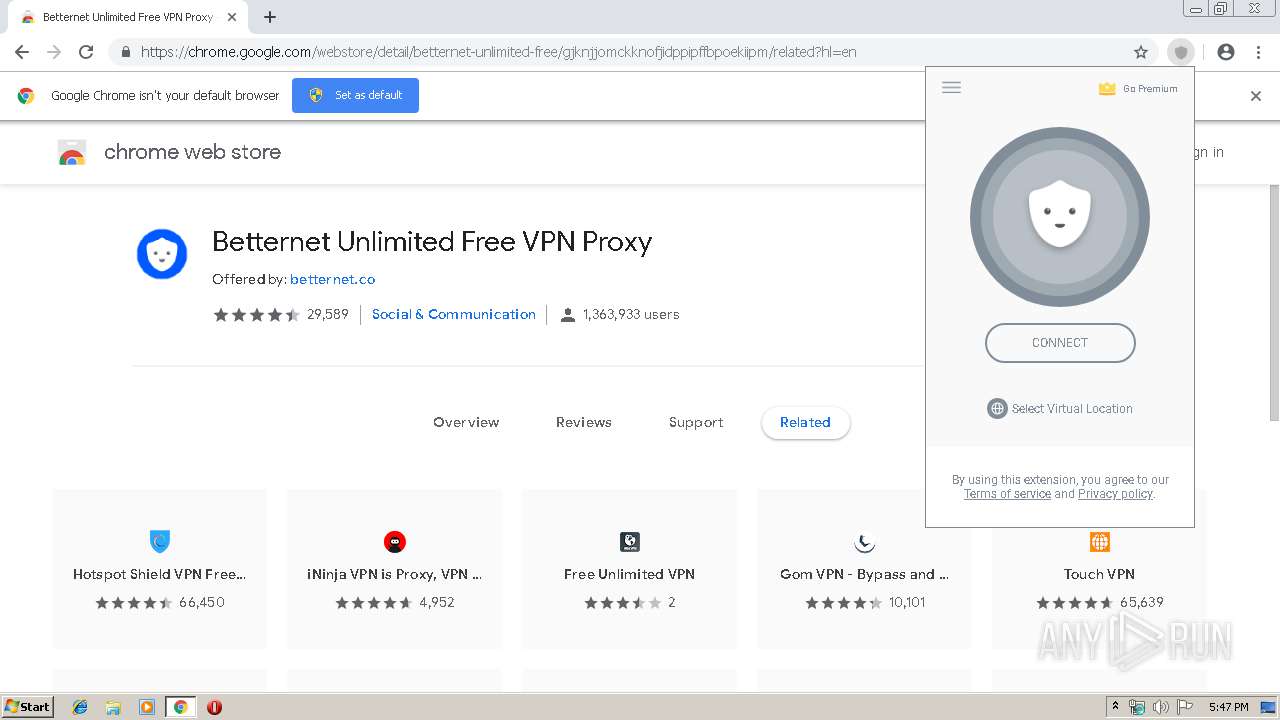
Task: Open Touch VPN card title
Action: 1100,574
